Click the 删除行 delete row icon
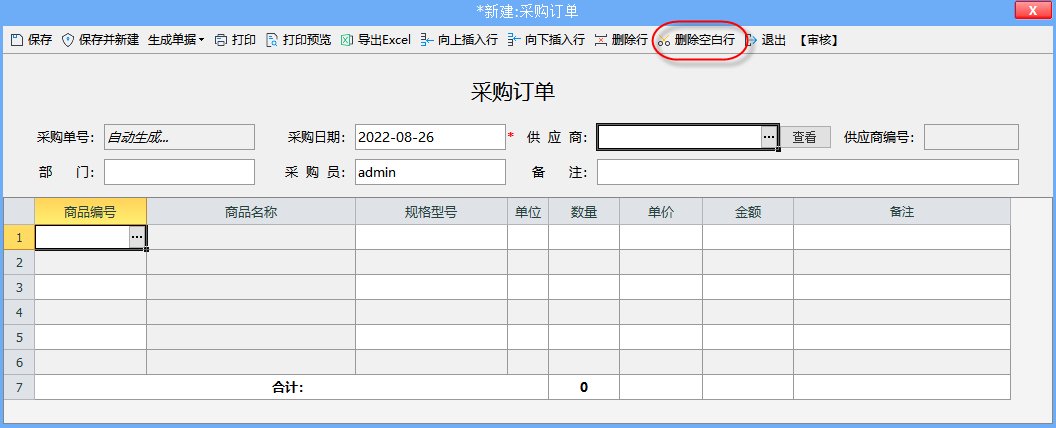 point(601,40)
